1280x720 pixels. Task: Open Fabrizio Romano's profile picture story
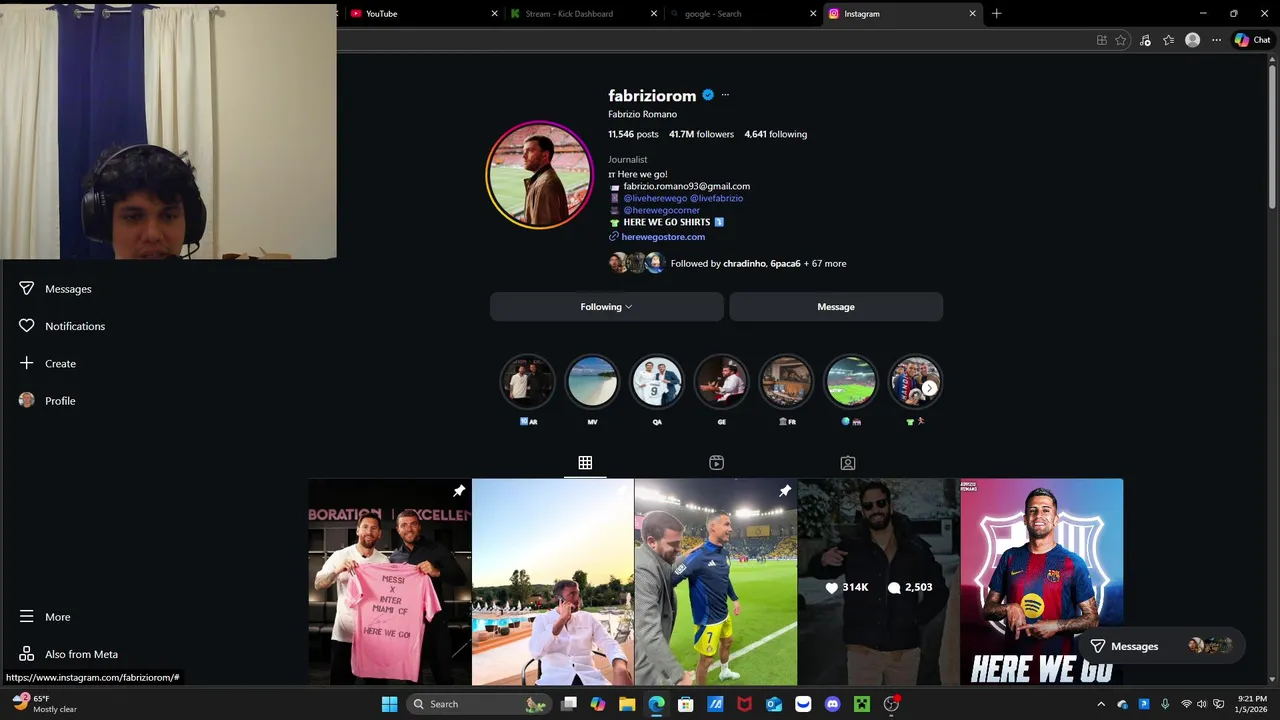point(540,175)
